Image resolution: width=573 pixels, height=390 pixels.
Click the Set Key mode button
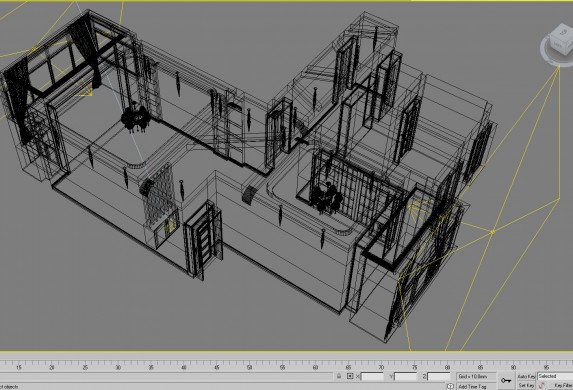(x=526, y=385)
